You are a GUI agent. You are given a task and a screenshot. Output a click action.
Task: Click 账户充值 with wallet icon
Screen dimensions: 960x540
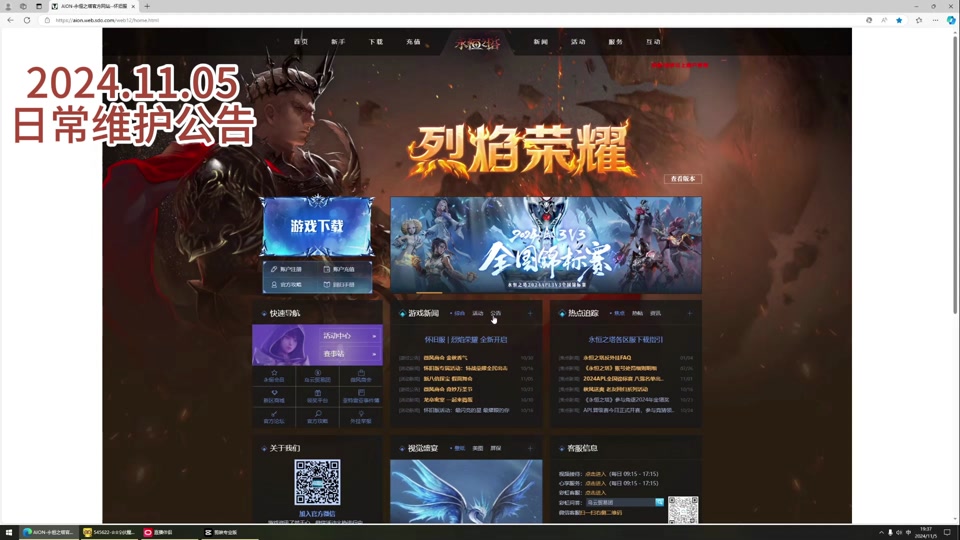[339, 269]
